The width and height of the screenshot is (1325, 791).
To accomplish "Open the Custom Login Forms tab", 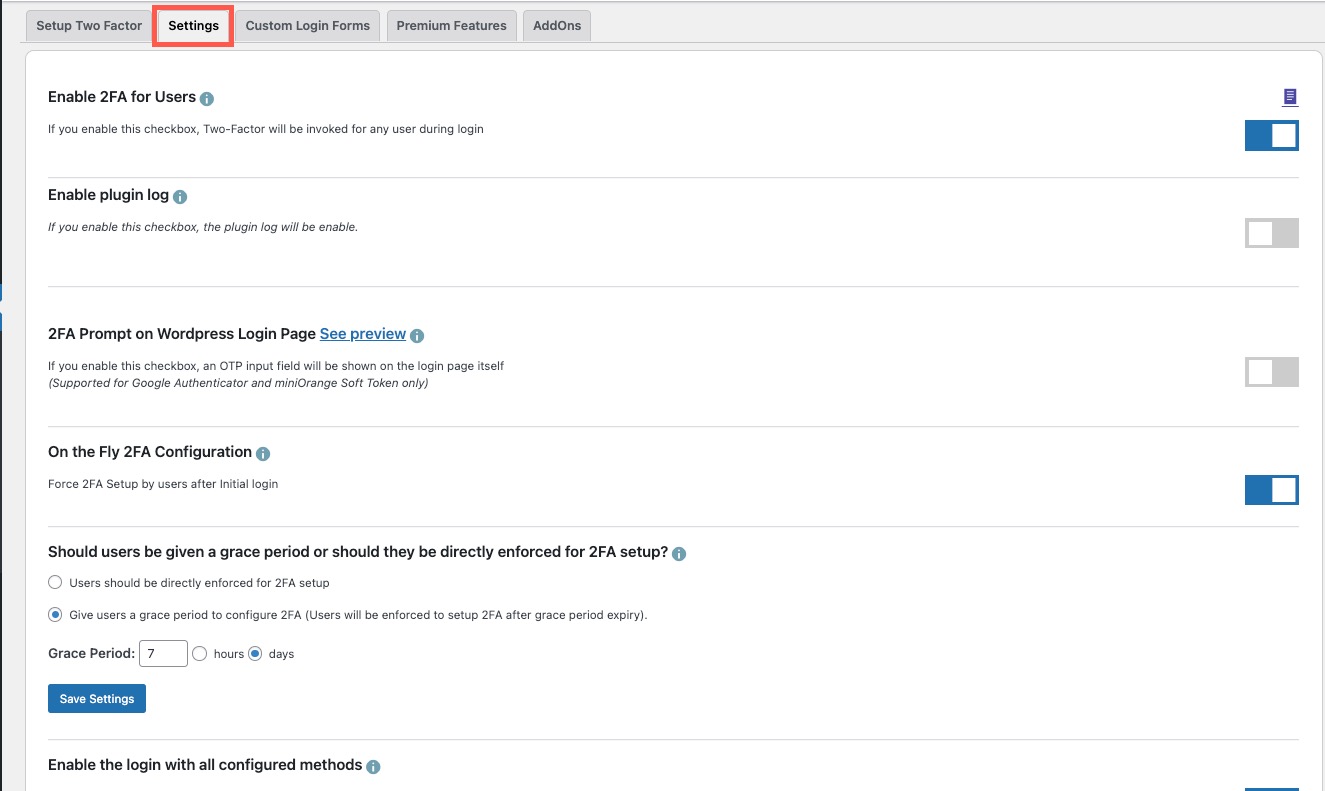I will click(x=308, y=26).
